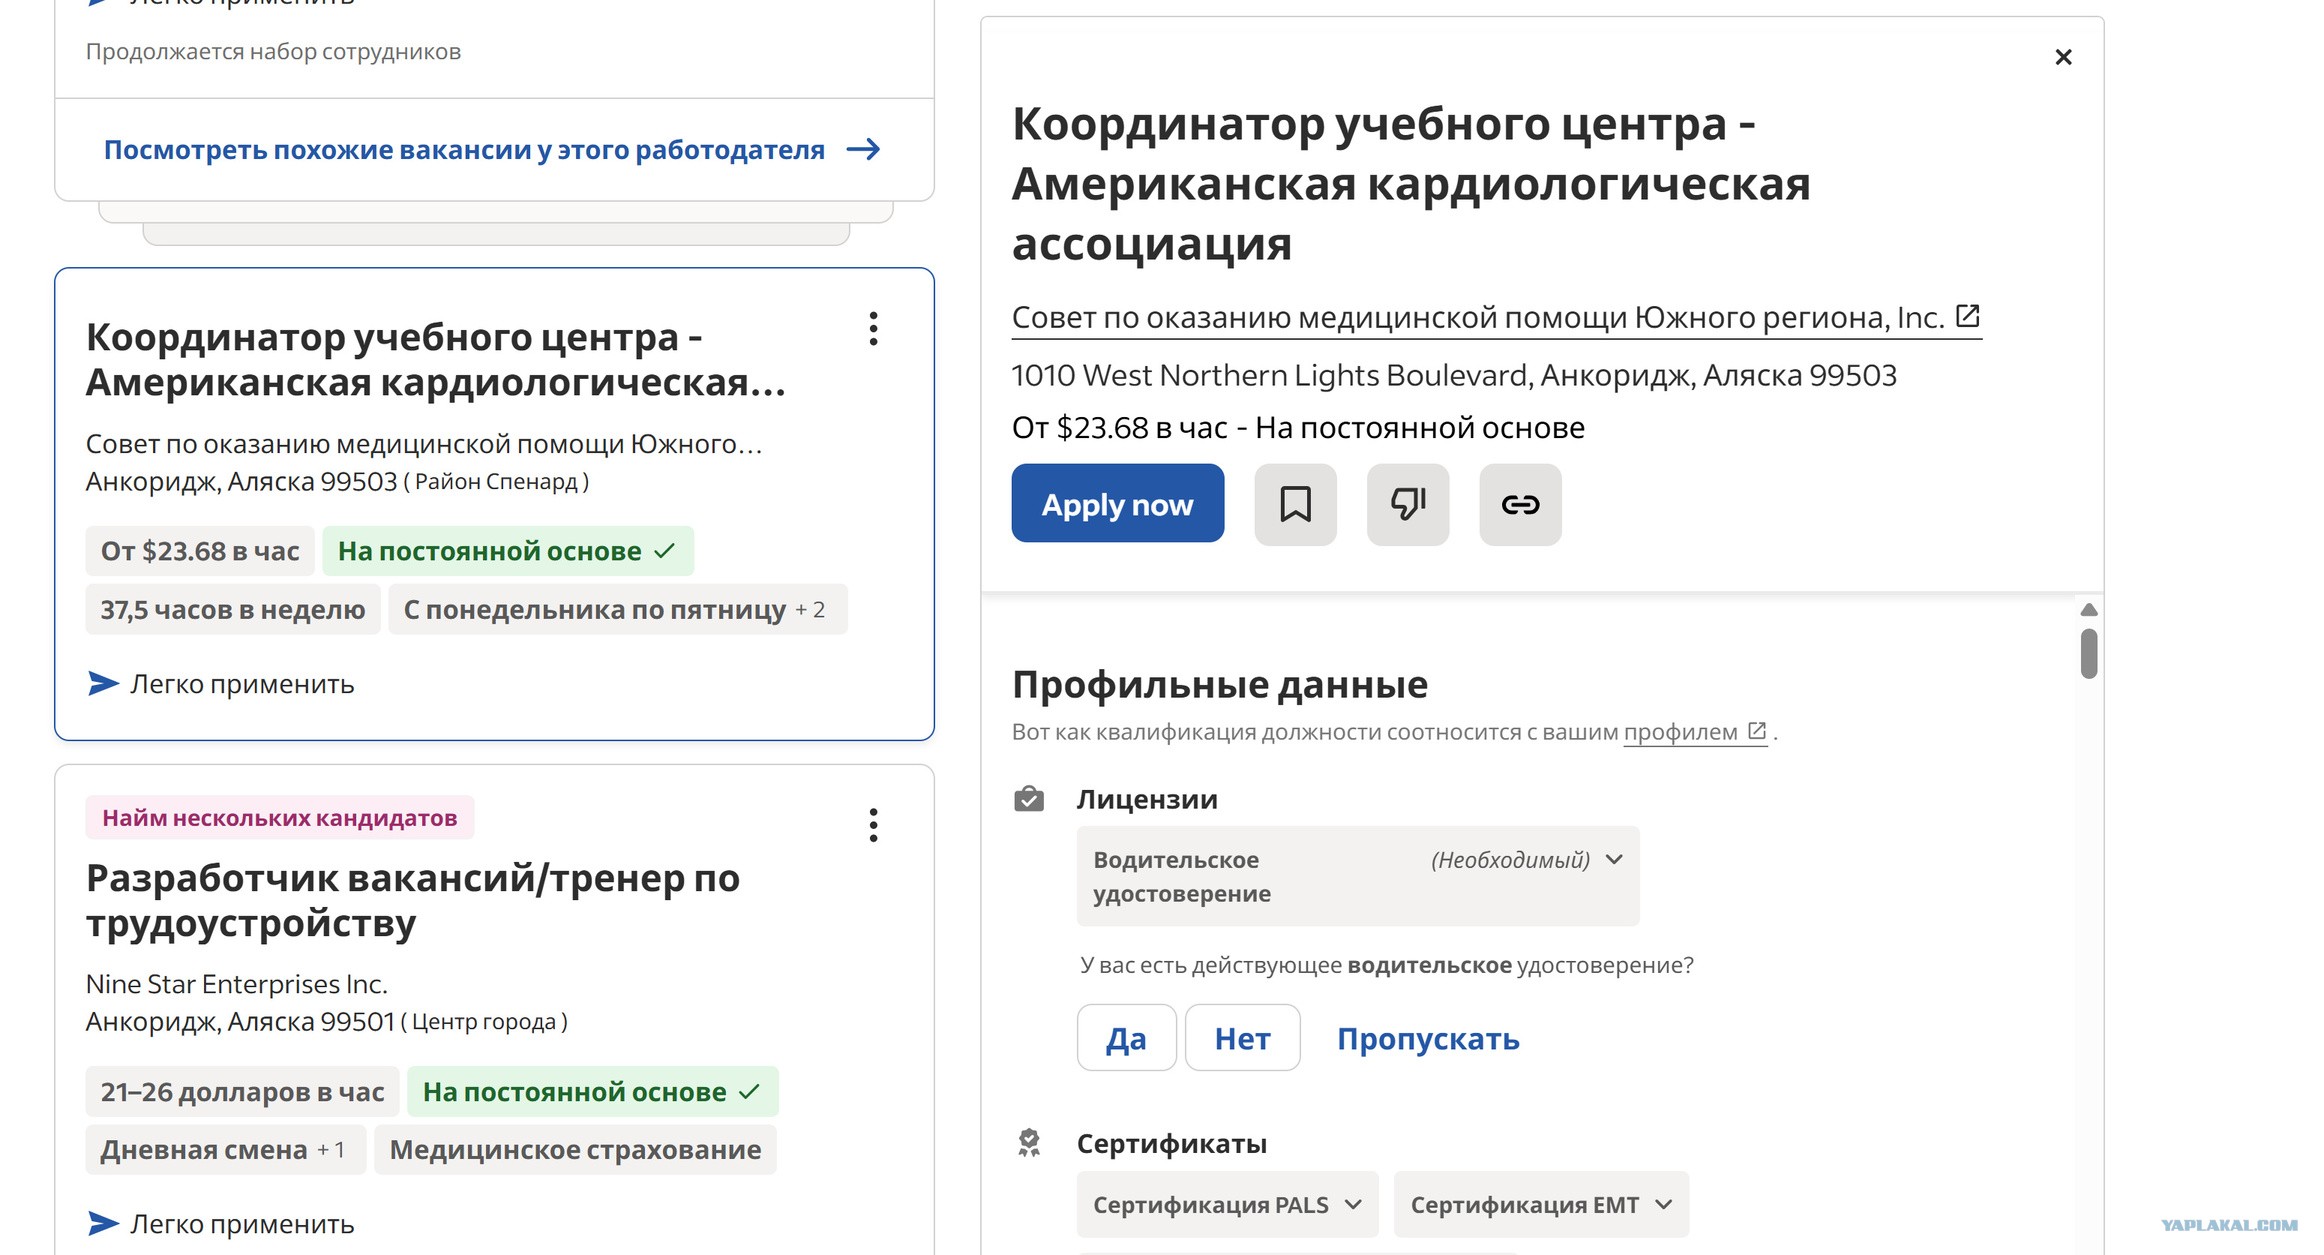This screenshot has width=2324, height=1255.
Task: Answer Нет for driver's license question
Action: tap(1242, 1038)
